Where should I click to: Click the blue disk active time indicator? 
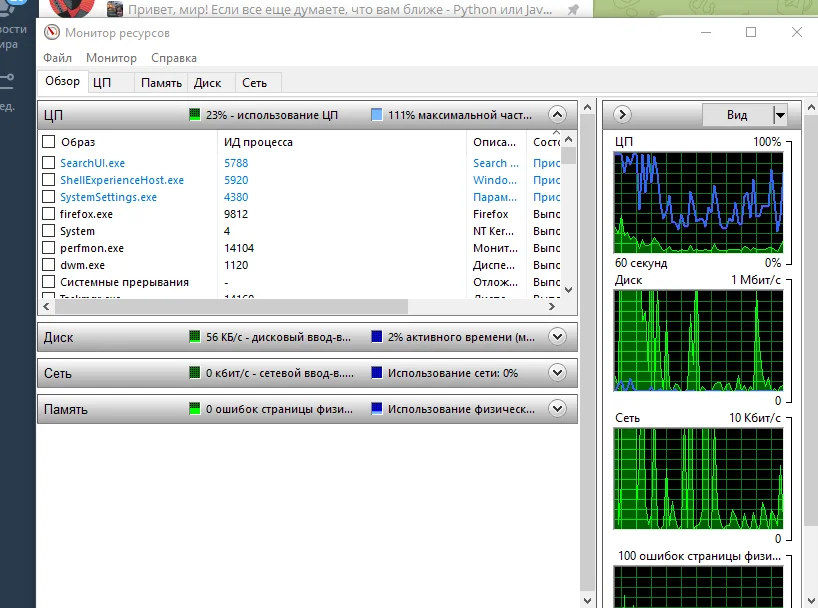pos(376,337)
